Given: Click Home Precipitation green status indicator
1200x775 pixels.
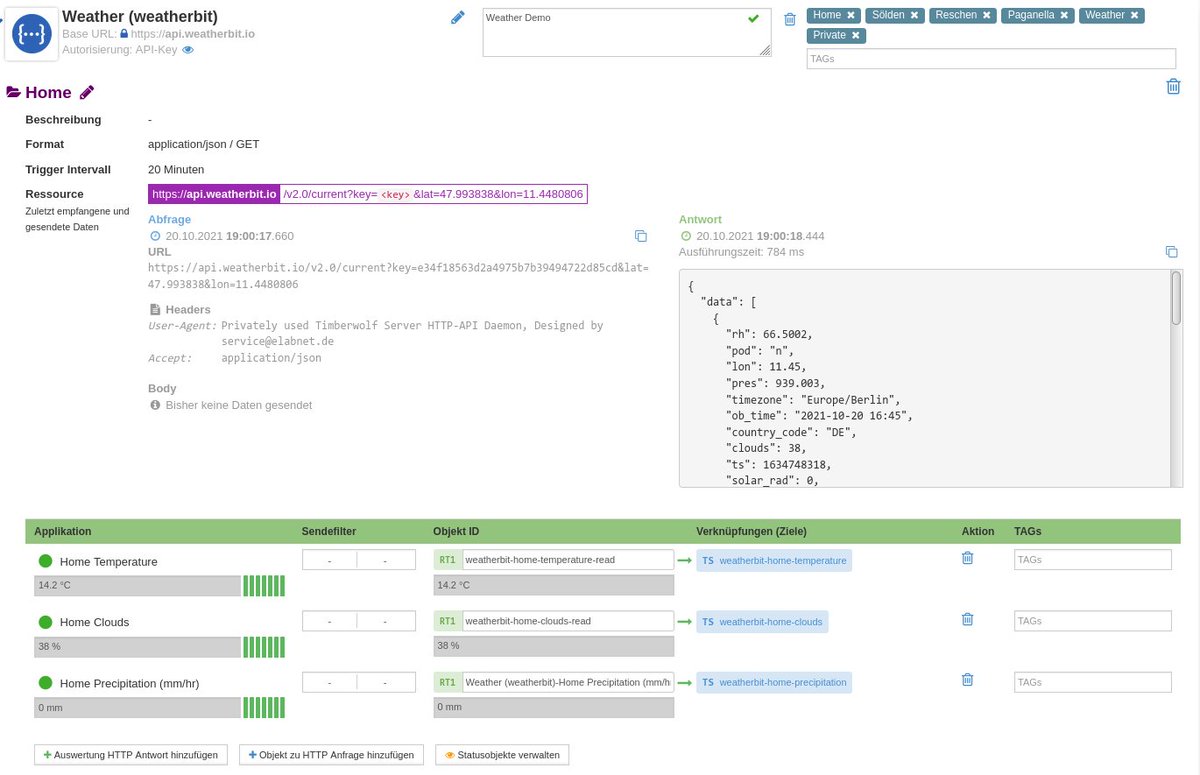Looking at the screenshot, I should pyautogui.click(x=45, y=683).
